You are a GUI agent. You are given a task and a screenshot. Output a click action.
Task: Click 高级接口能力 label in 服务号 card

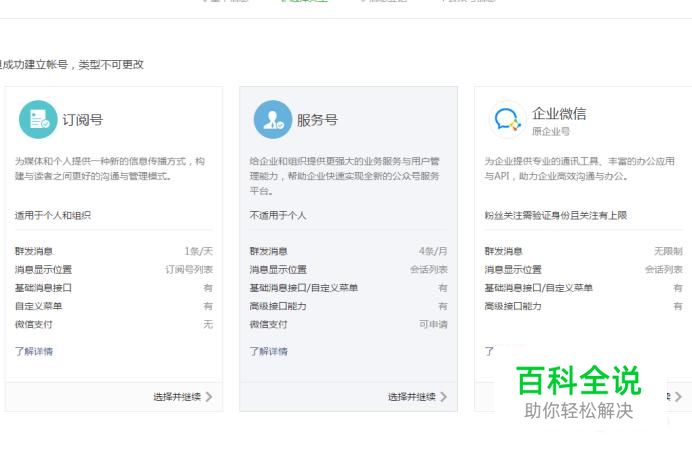[x=278, y=306]
